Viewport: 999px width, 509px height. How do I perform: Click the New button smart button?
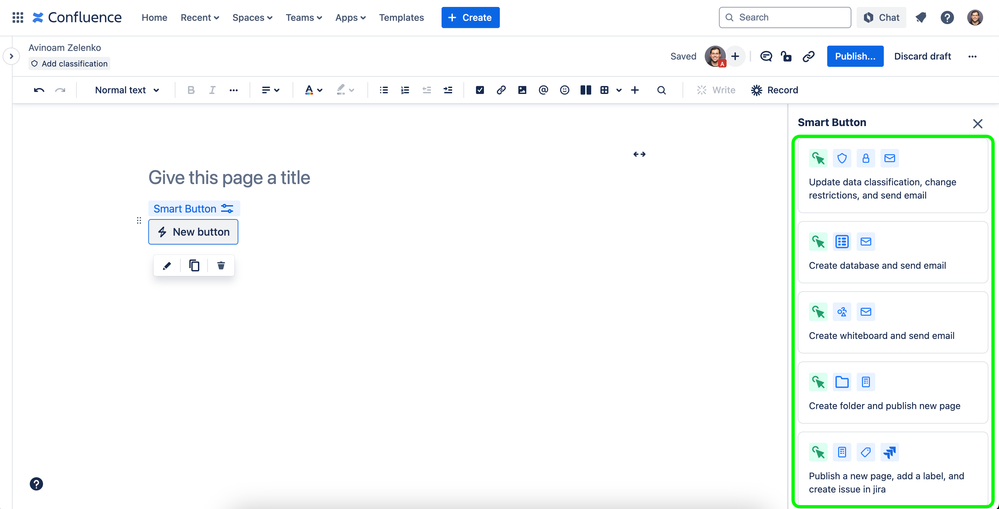pos(193,232)
